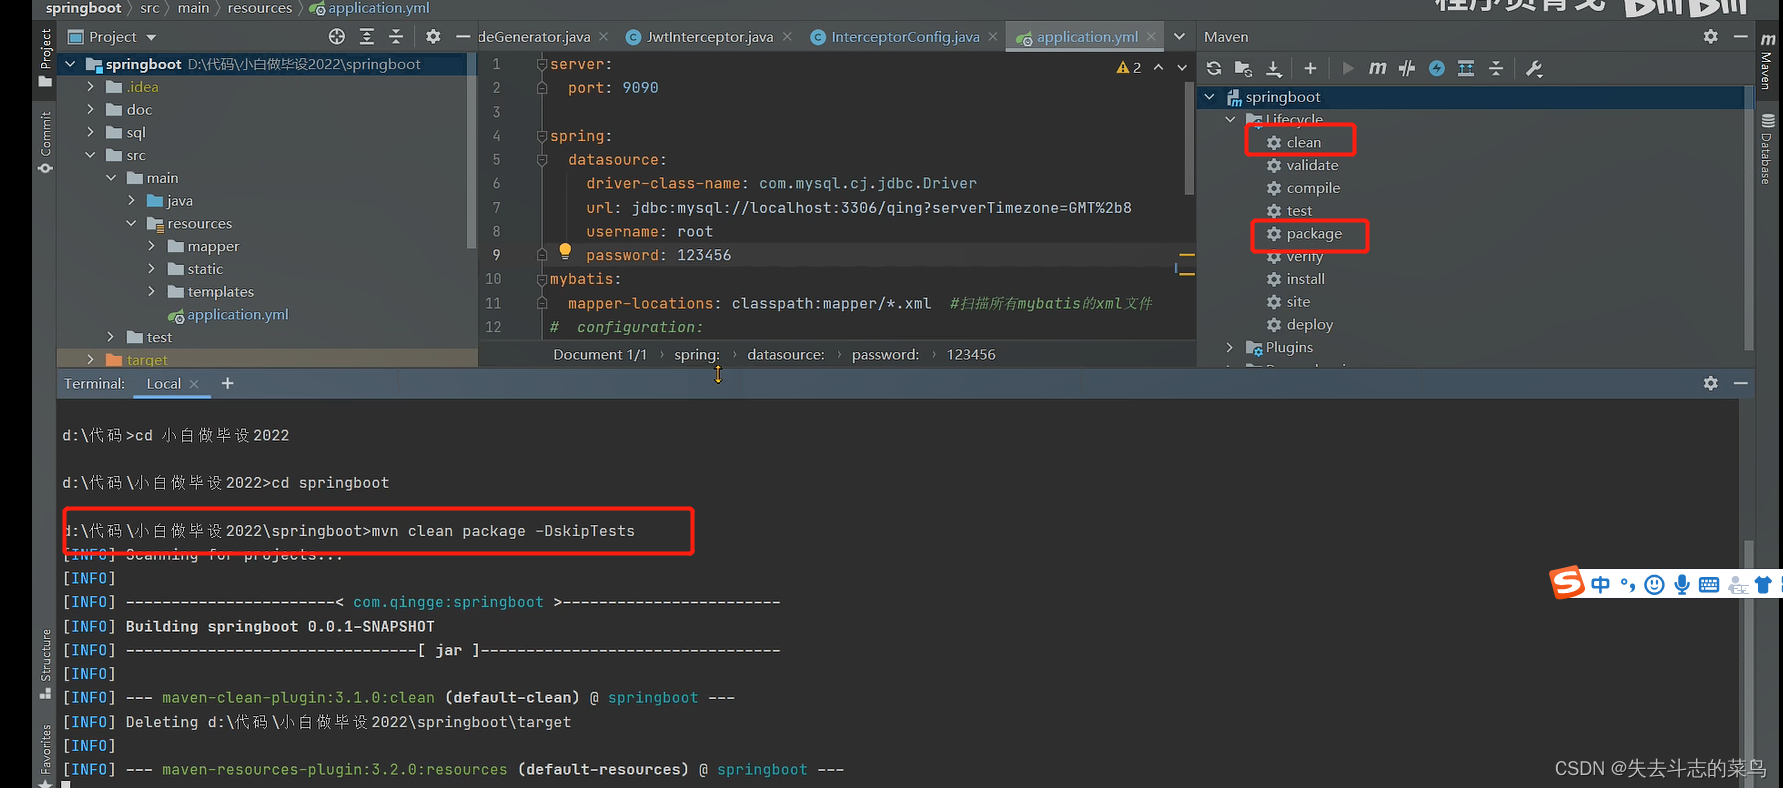Toggle Sogou Chinese/English input mode
The width and height of the screenshot is (1783, 788).
coord(1601,585)
